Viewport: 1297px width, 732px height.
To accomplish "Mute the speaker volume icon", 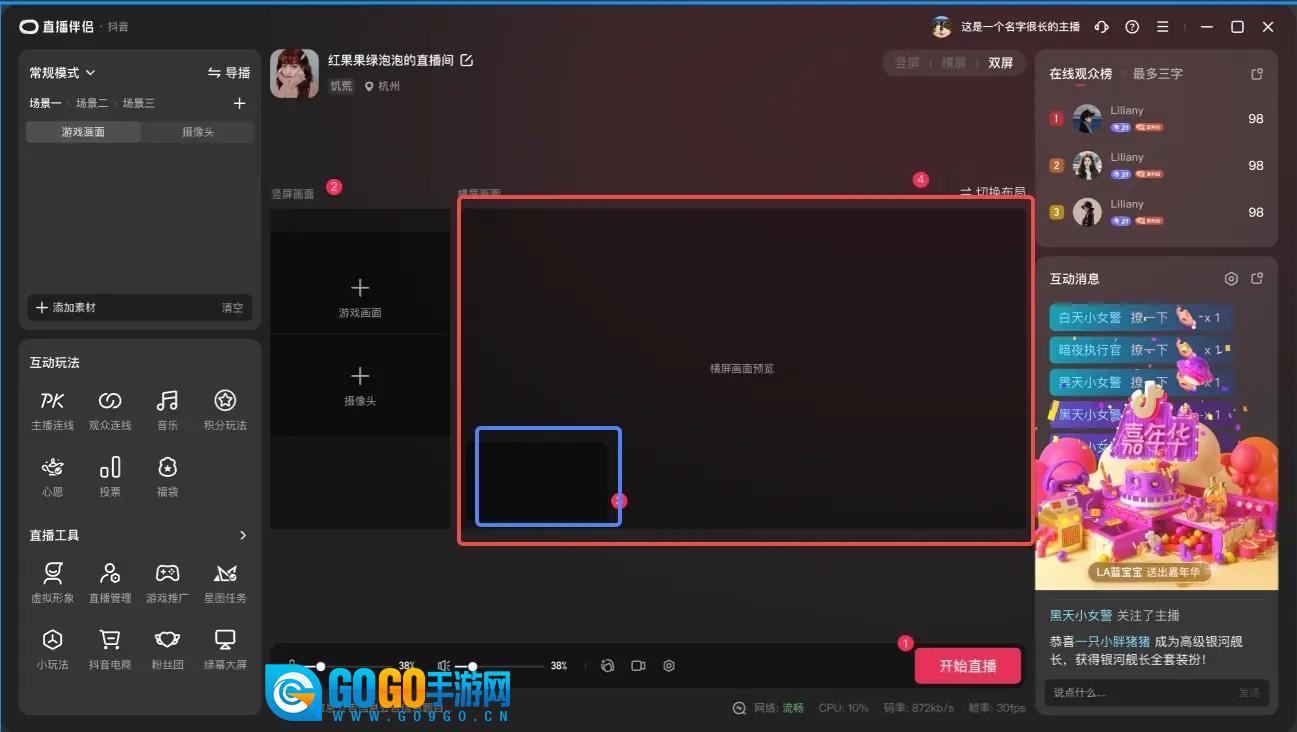I will click(444, 665).
